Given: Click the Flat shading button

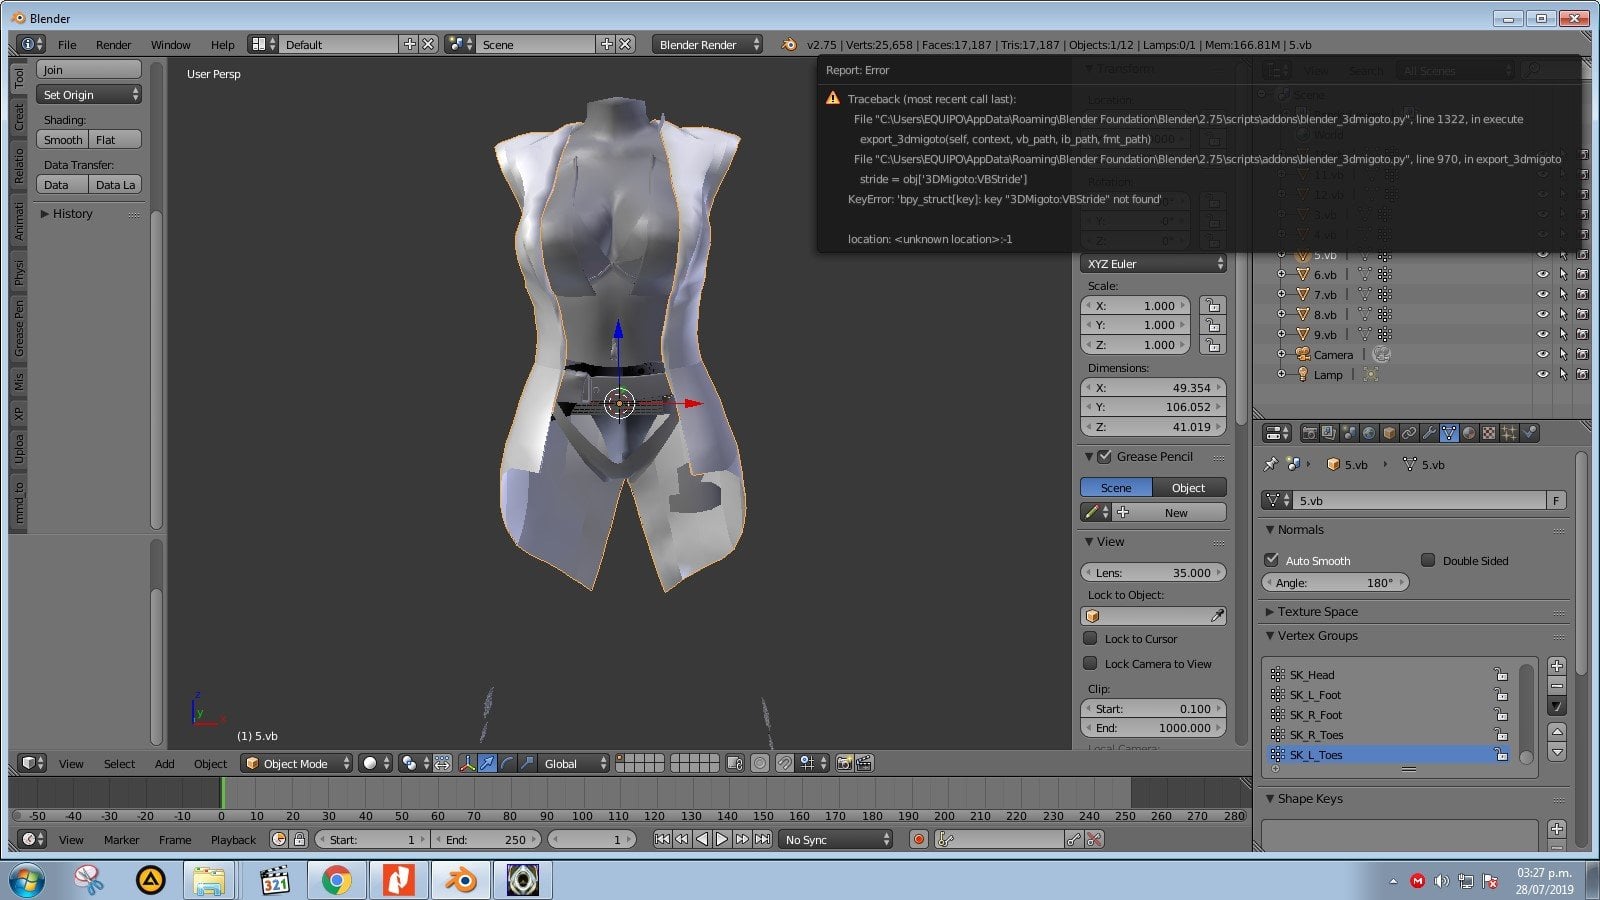Looking at the screenshot, I should coord(115,139).
